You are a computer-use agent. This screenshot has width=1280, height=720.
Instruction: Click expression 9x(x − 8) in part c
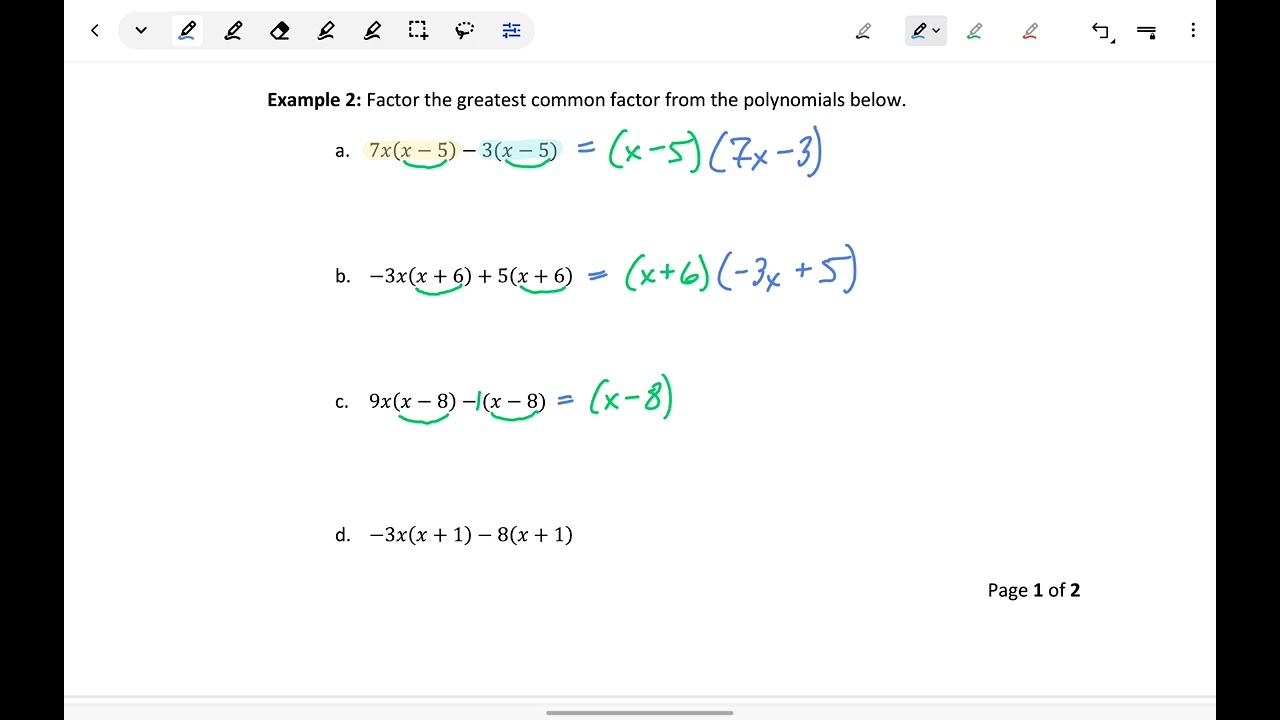[x=412, y=402]
